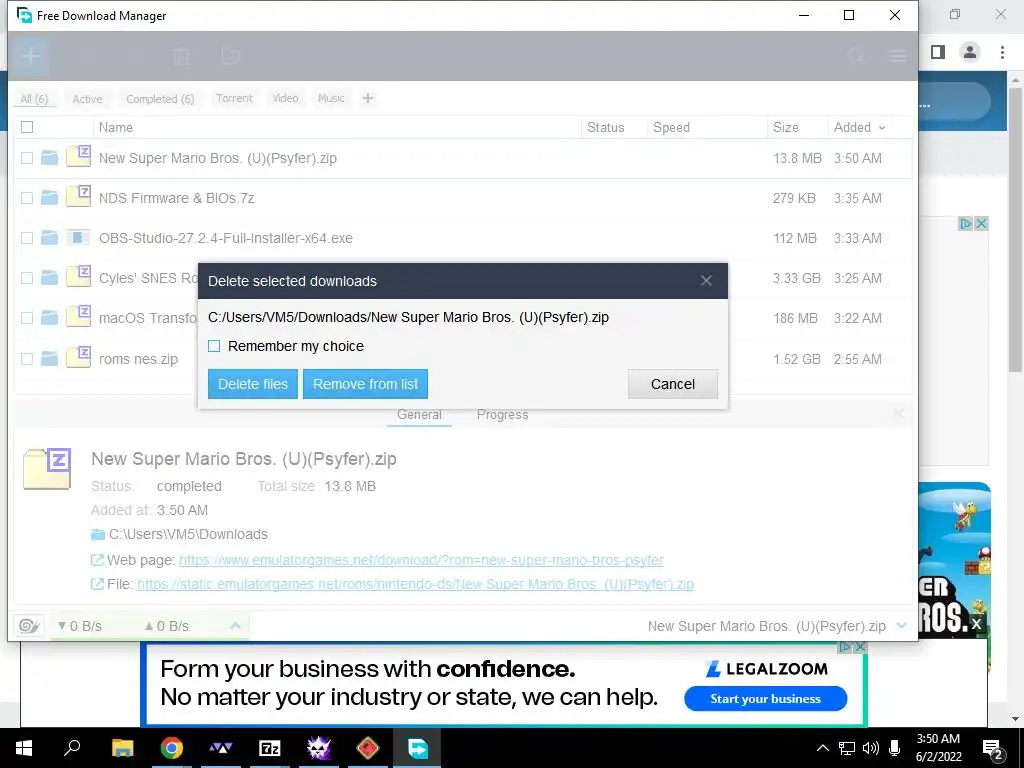1024x768 pixels.
Task: Check the macOS Transfo row checkbox
Action: point(27,318)
